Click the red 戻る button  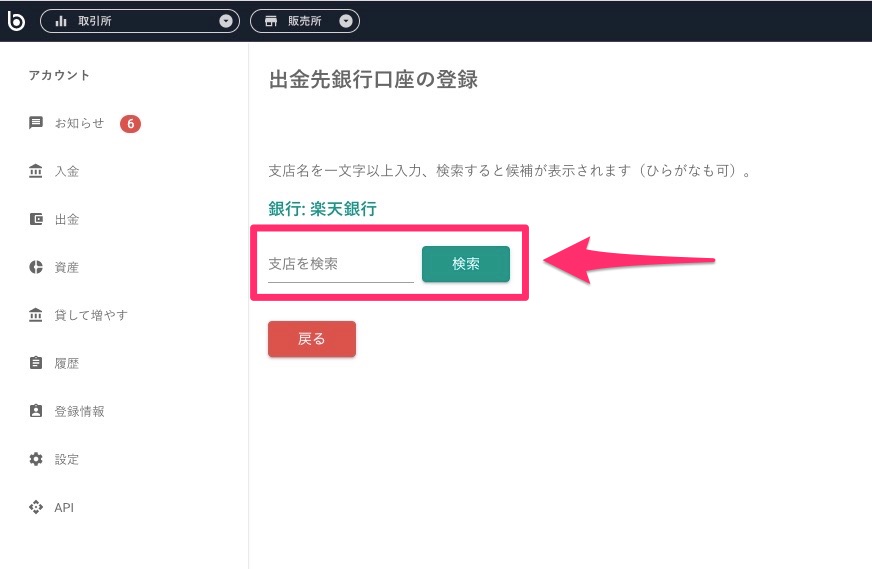click(311, 339)
